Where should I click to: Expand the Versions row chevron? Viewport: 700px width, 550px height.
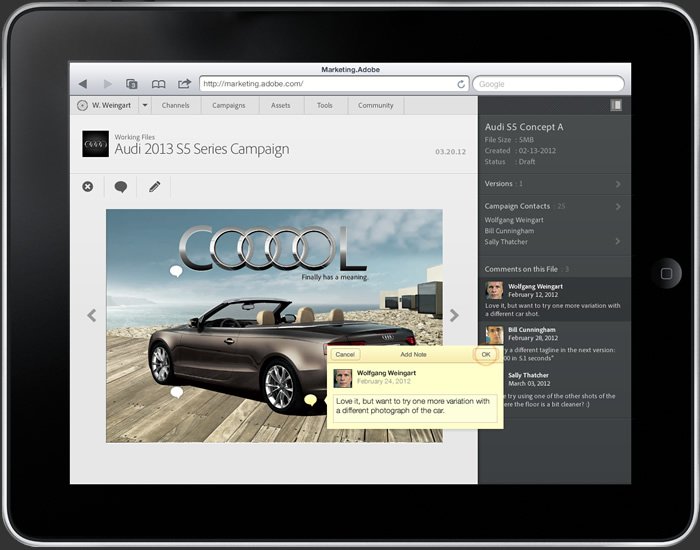pos(618,184)
